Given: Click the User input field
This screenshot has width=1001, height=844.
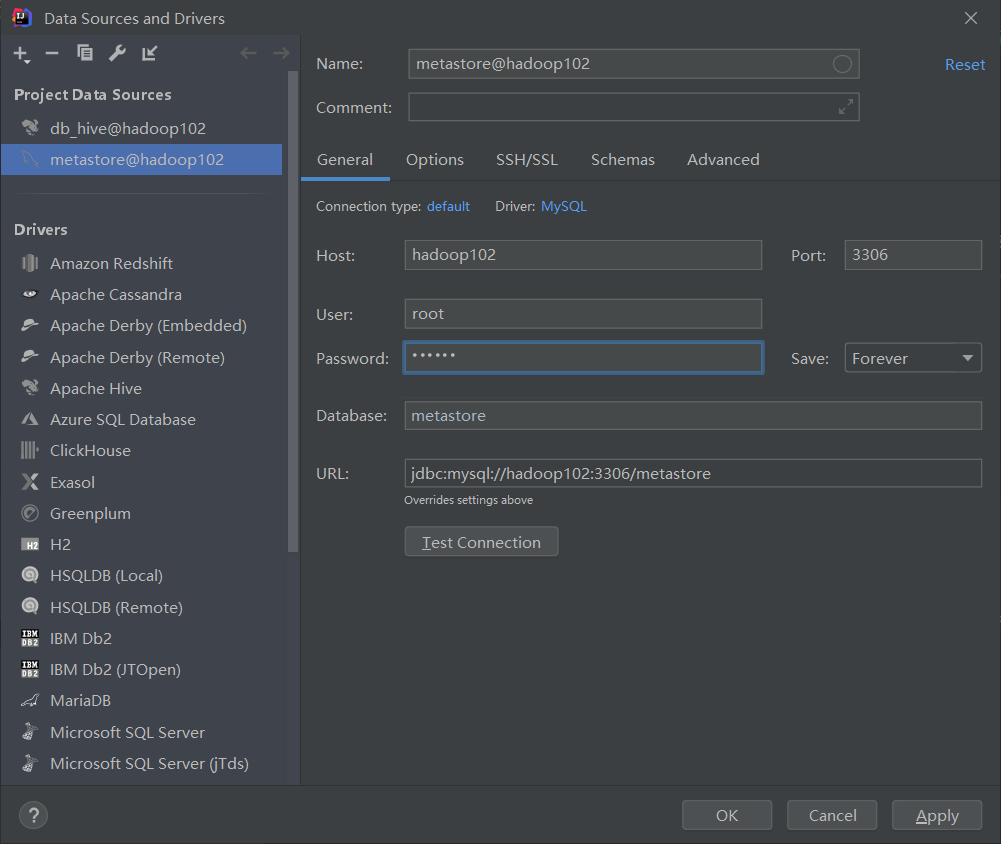Looking at the screenshot, I should tap(583, 313).
